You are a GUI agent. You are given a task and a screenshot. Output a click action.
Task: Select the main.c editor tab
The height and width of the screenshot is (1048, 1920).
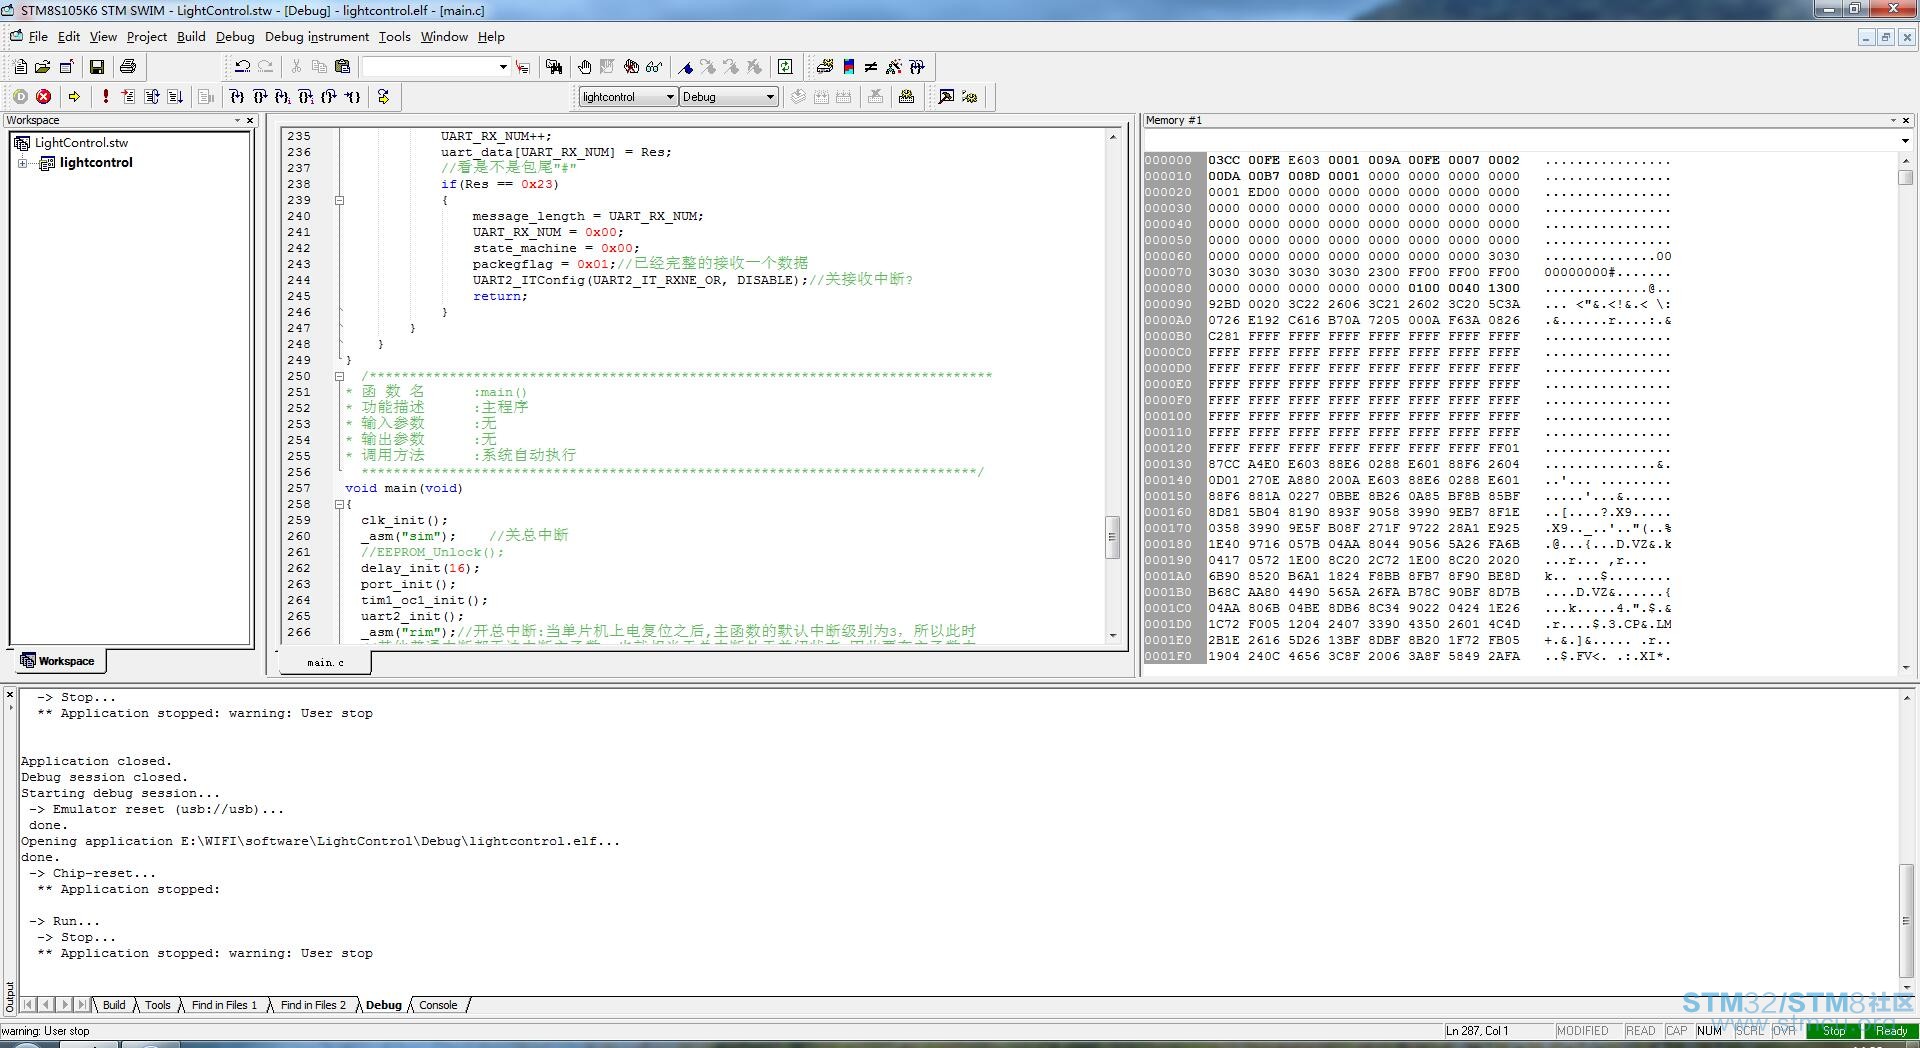pos(325,662)
